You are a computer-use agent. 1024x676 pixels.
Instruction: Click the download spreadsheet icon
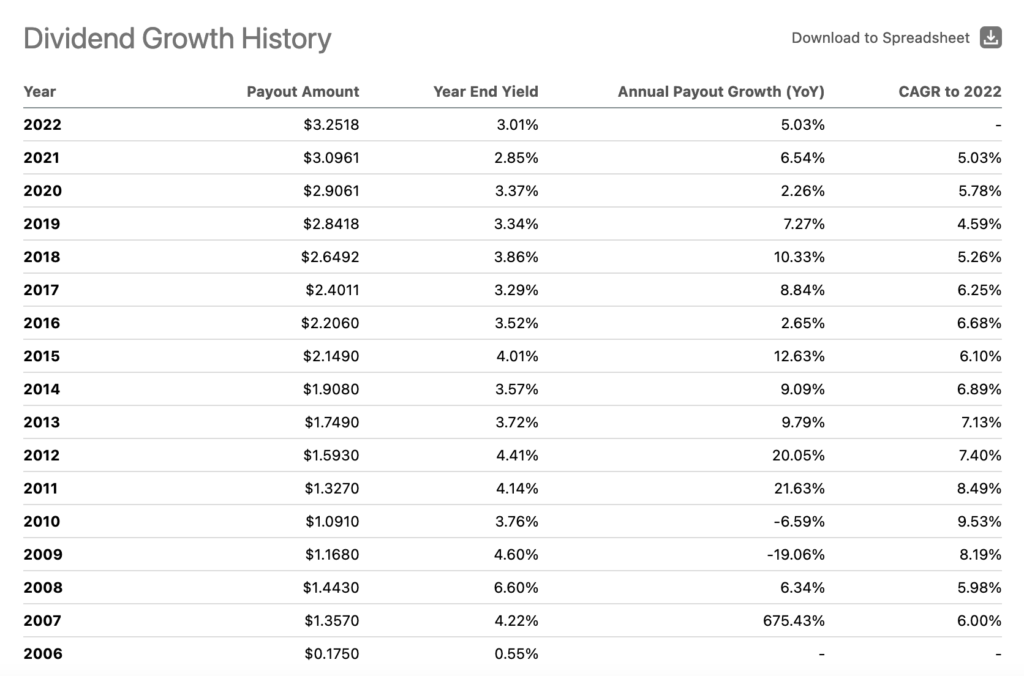[x=990, y=38]
